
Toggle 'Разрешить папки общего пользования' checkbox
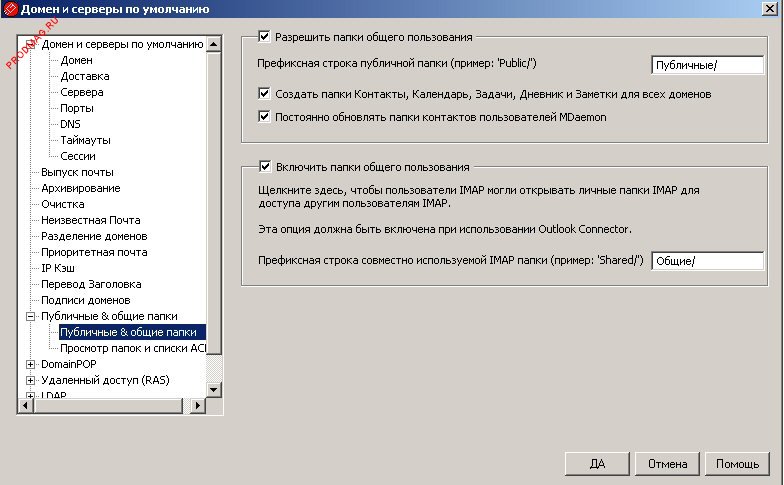point(265,37)
